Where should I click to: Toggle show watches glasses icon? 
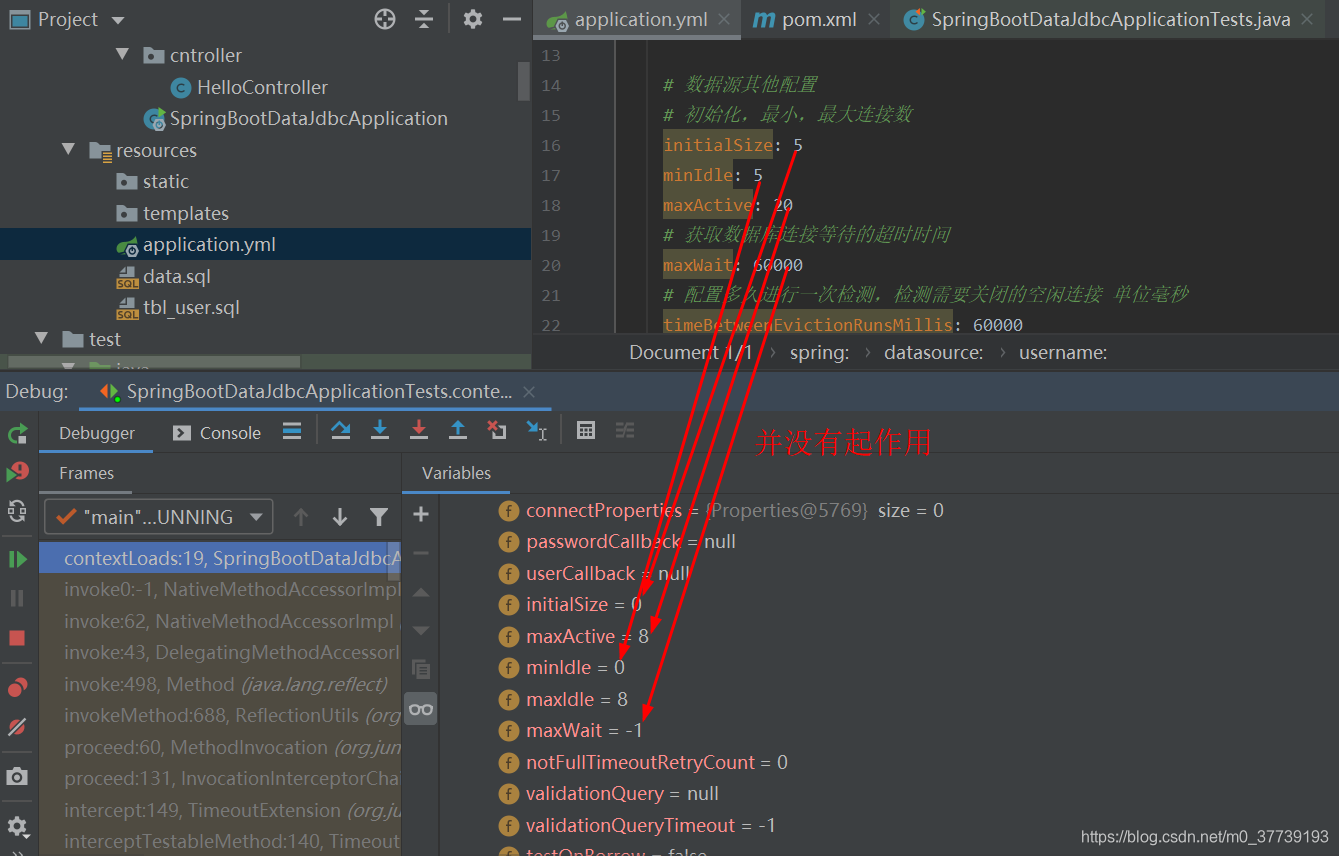(x=421, y=710)
